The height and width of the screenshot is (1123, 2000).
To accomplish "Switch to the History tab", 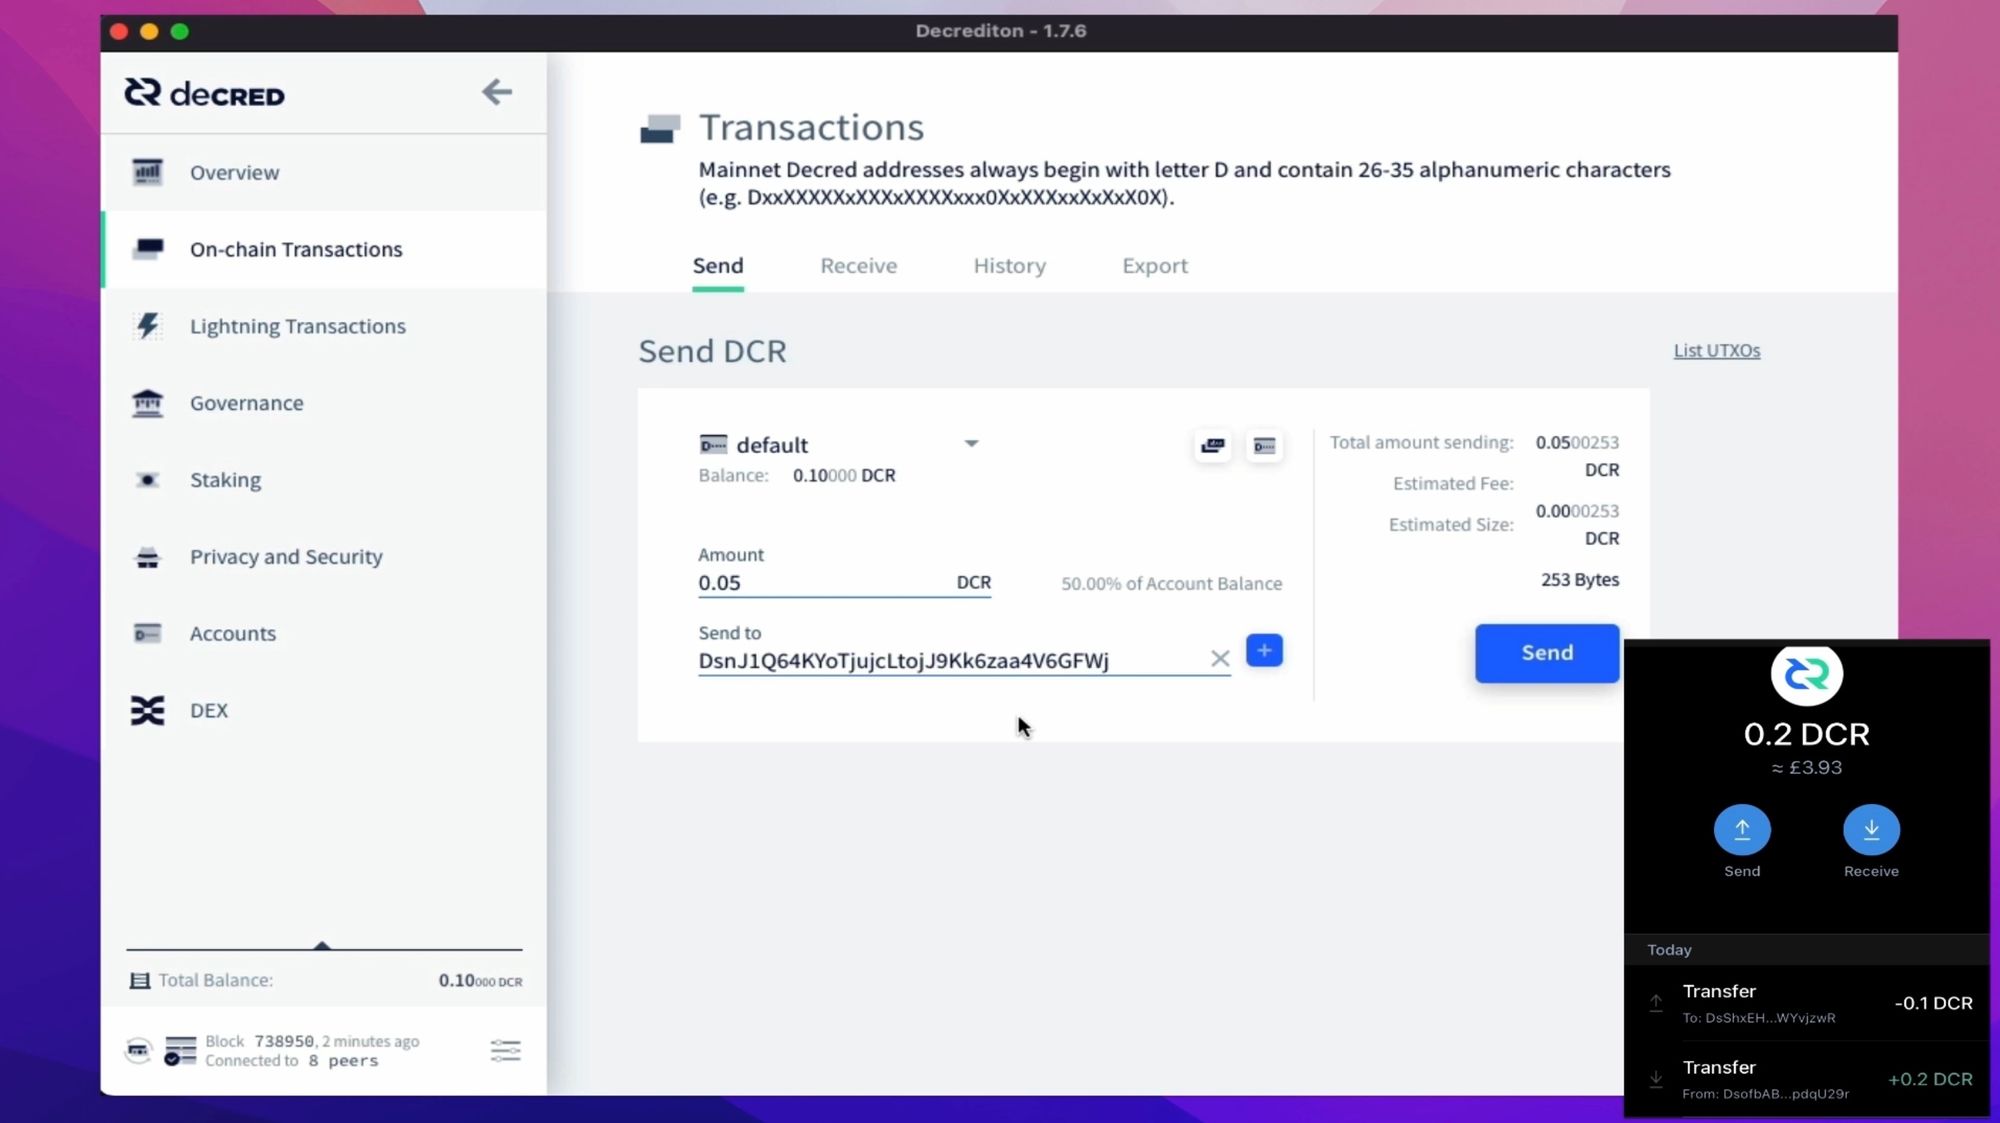I will pyautogui.click(x=1009, y=266).
